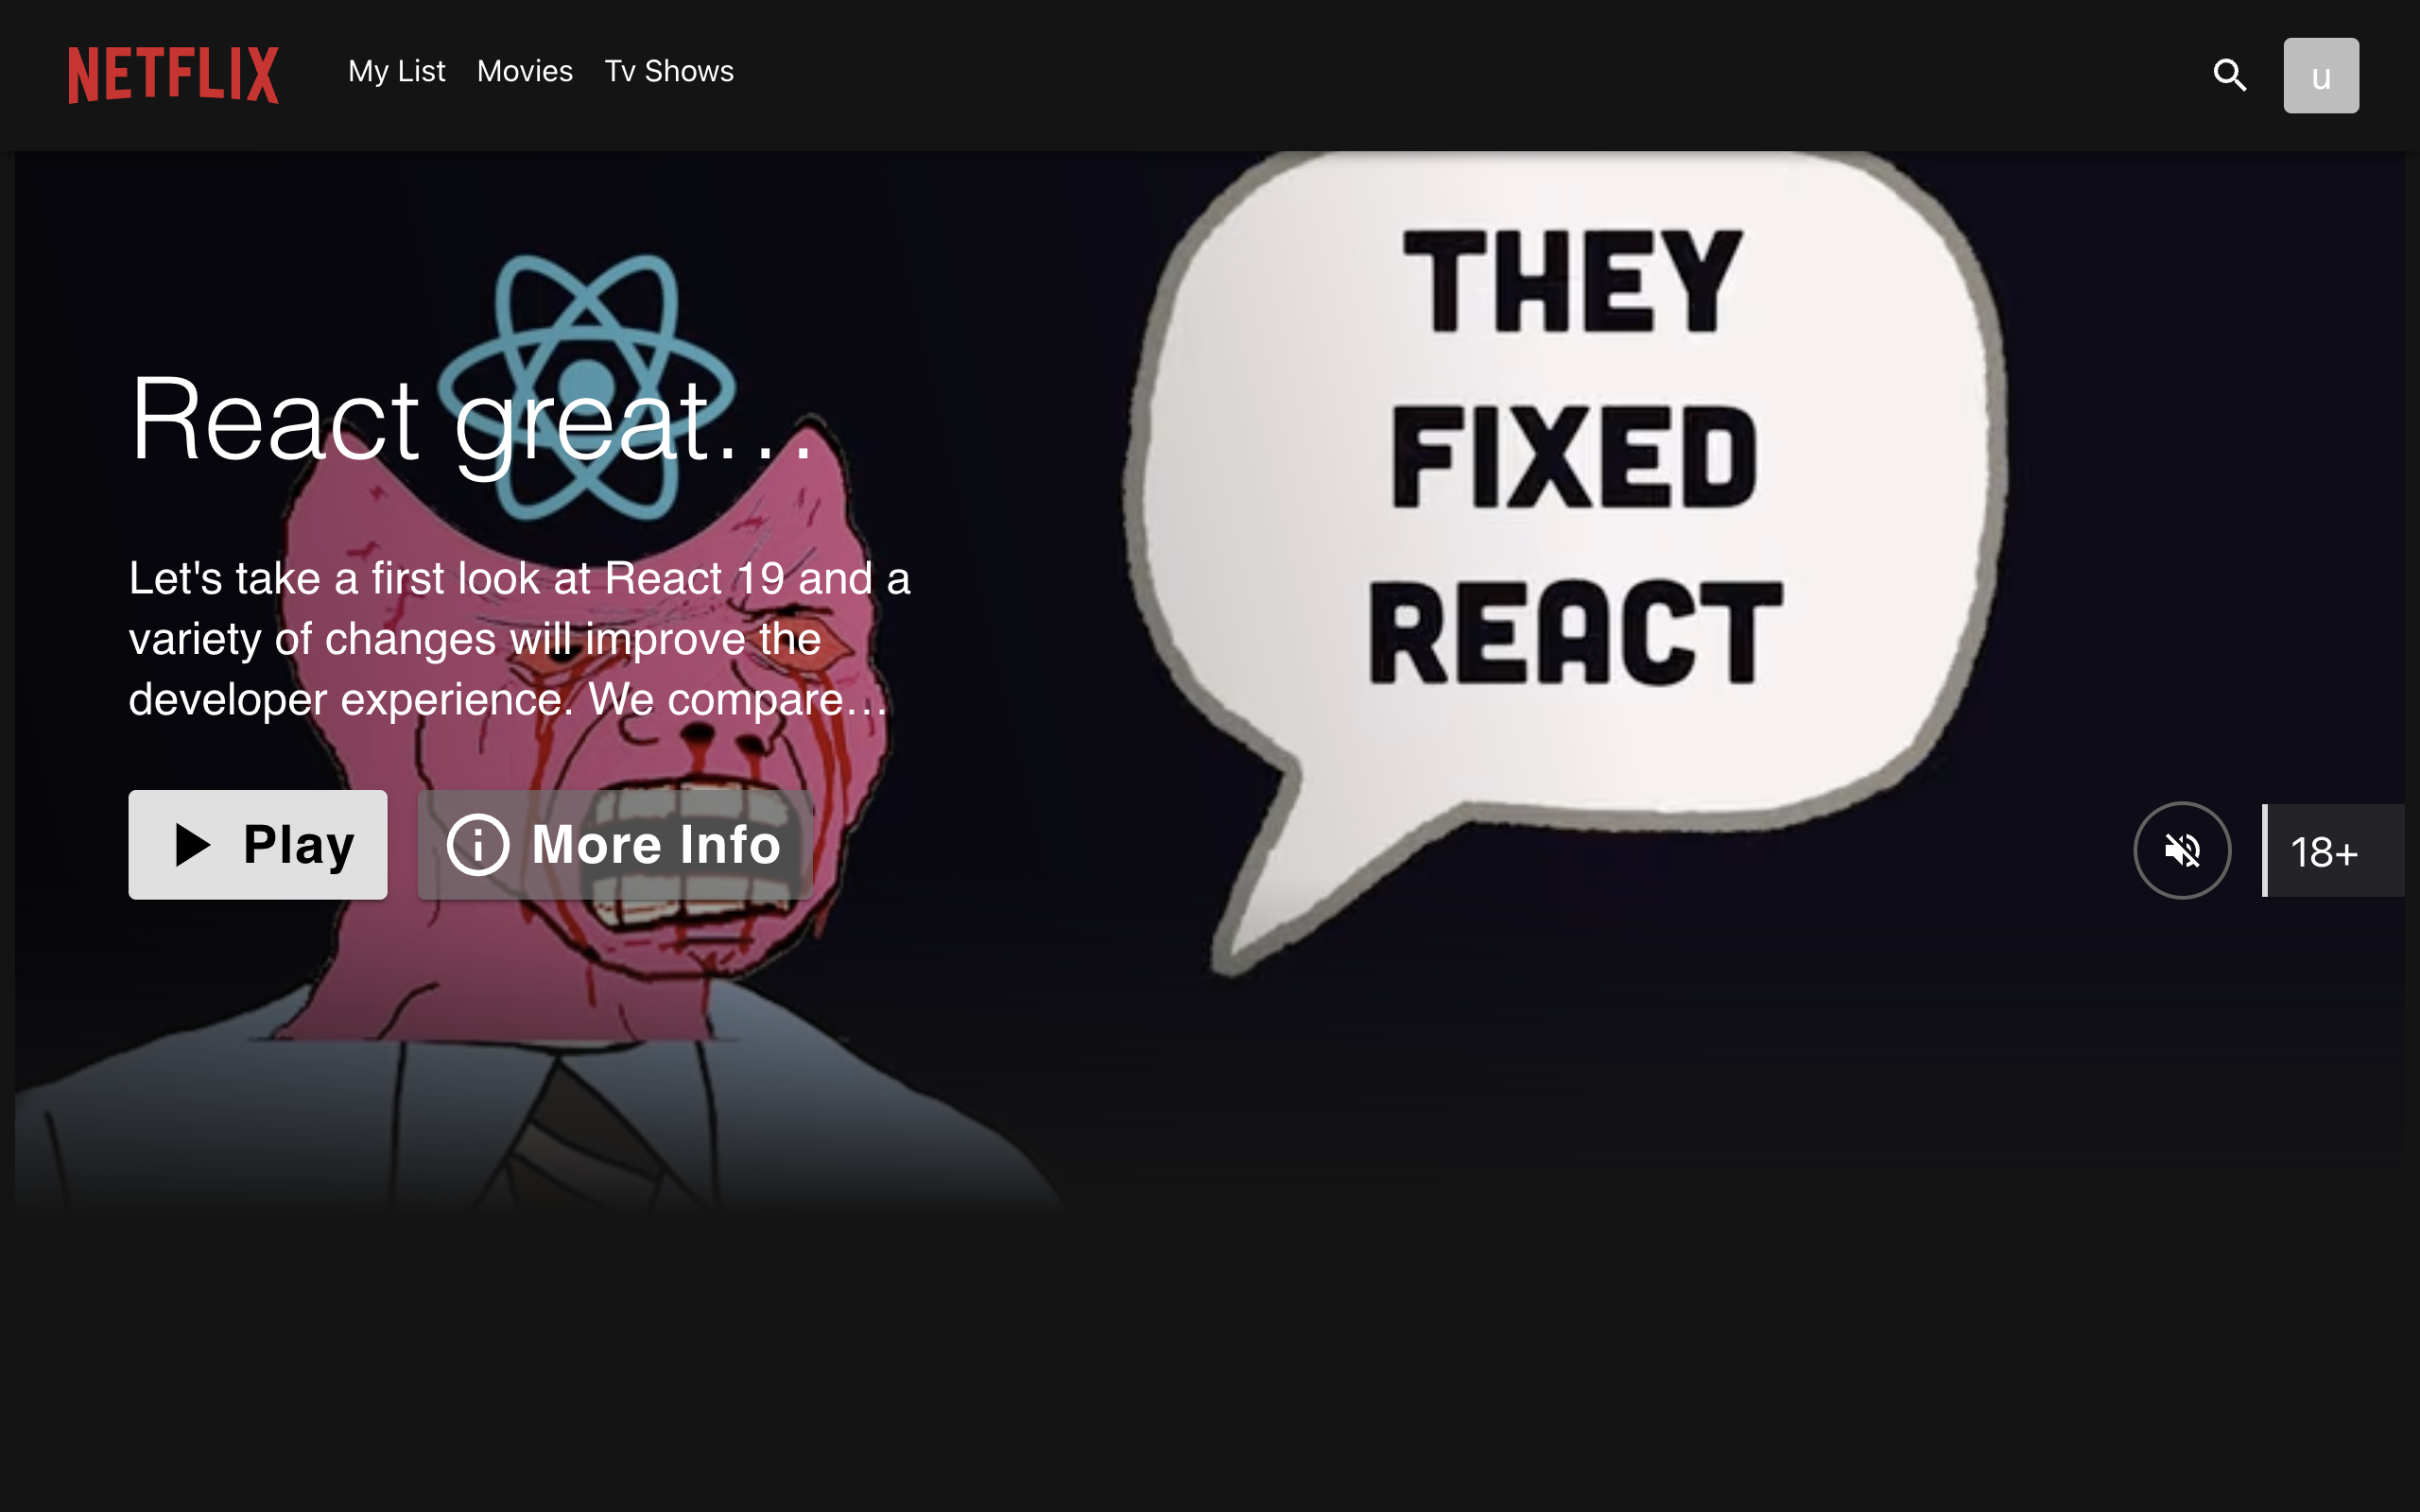Click the 18+ rating badge icon

[x=2327, y=850]
